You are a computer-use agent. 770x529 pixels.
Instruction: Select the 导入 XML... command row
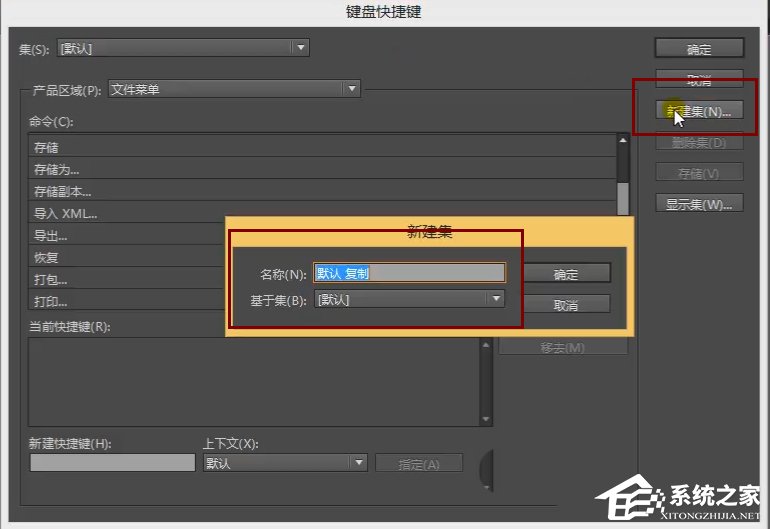point(323,213)
